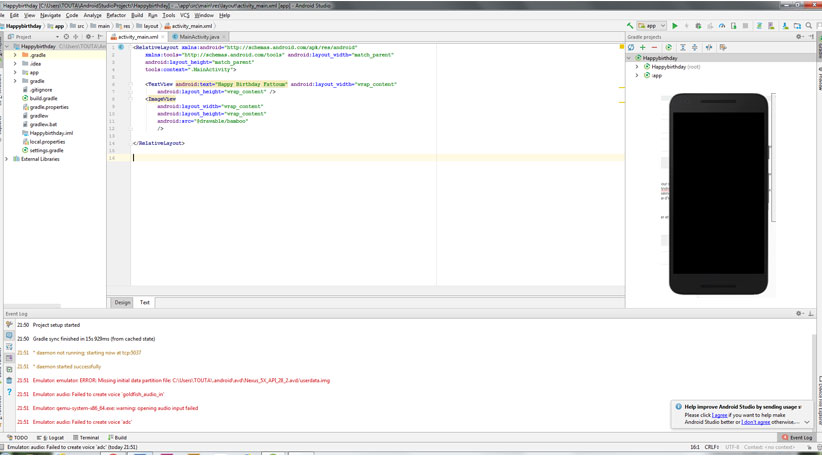Open the VCS menu
This screenshot has width=822, height=469.
pos(185,15)
